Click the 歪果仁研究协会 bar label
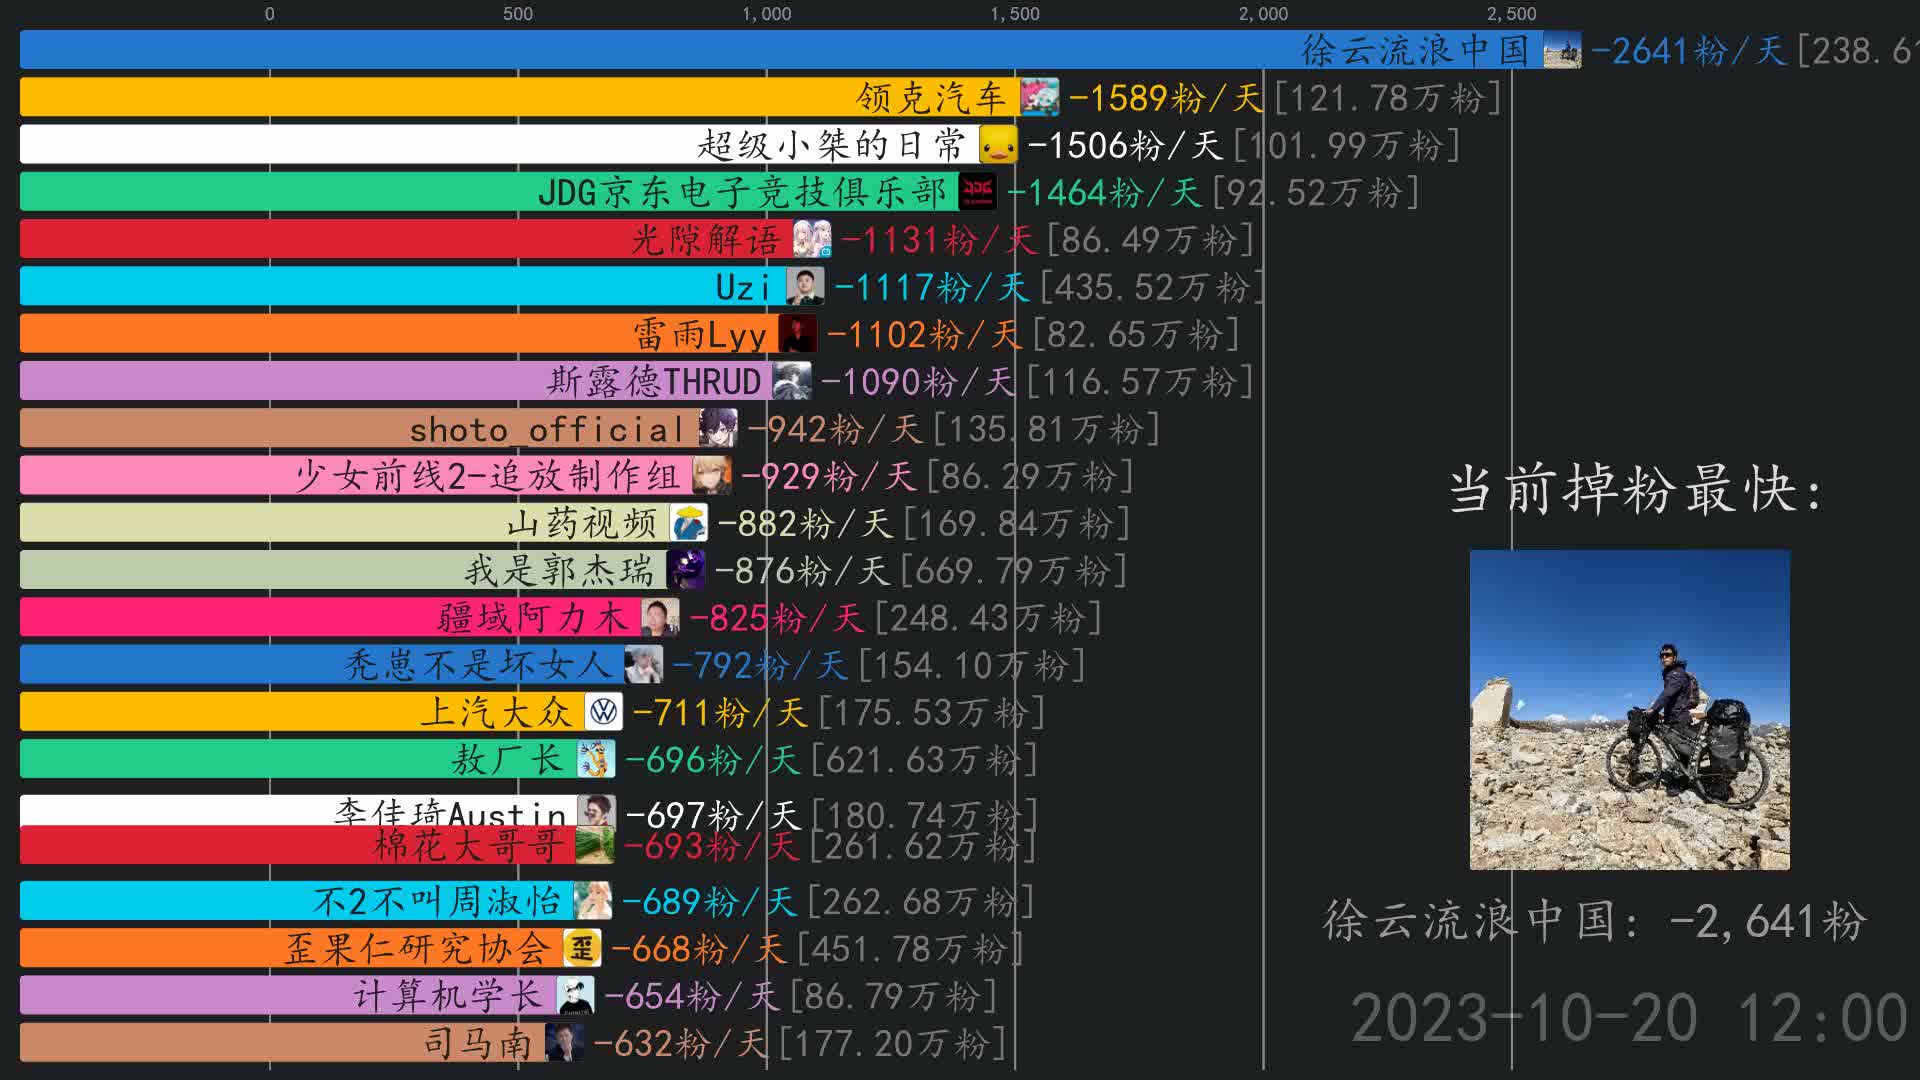The width and height of the screenshot is (1920, 1080). [418, 949]
